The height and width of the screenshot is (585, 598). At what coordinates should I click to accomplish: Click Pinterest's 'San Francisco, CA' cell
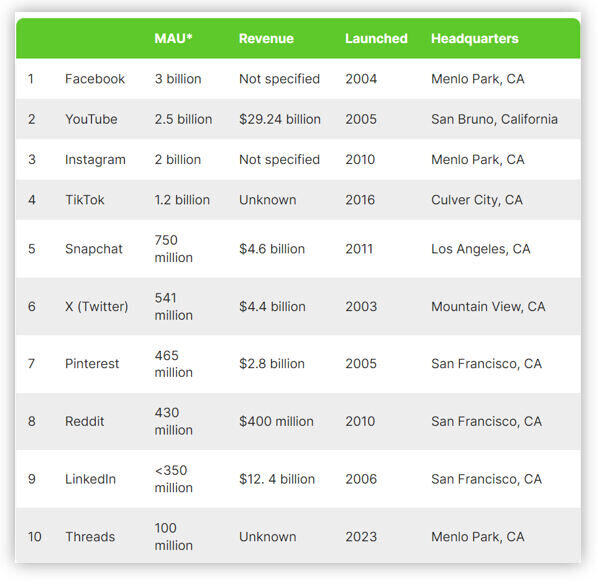(486, 364)
